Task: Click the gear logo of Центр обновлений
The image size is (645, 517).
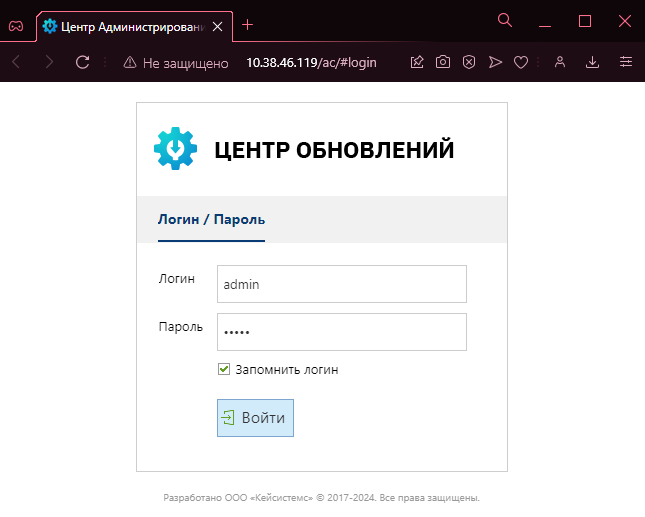Action: [175, 148]
